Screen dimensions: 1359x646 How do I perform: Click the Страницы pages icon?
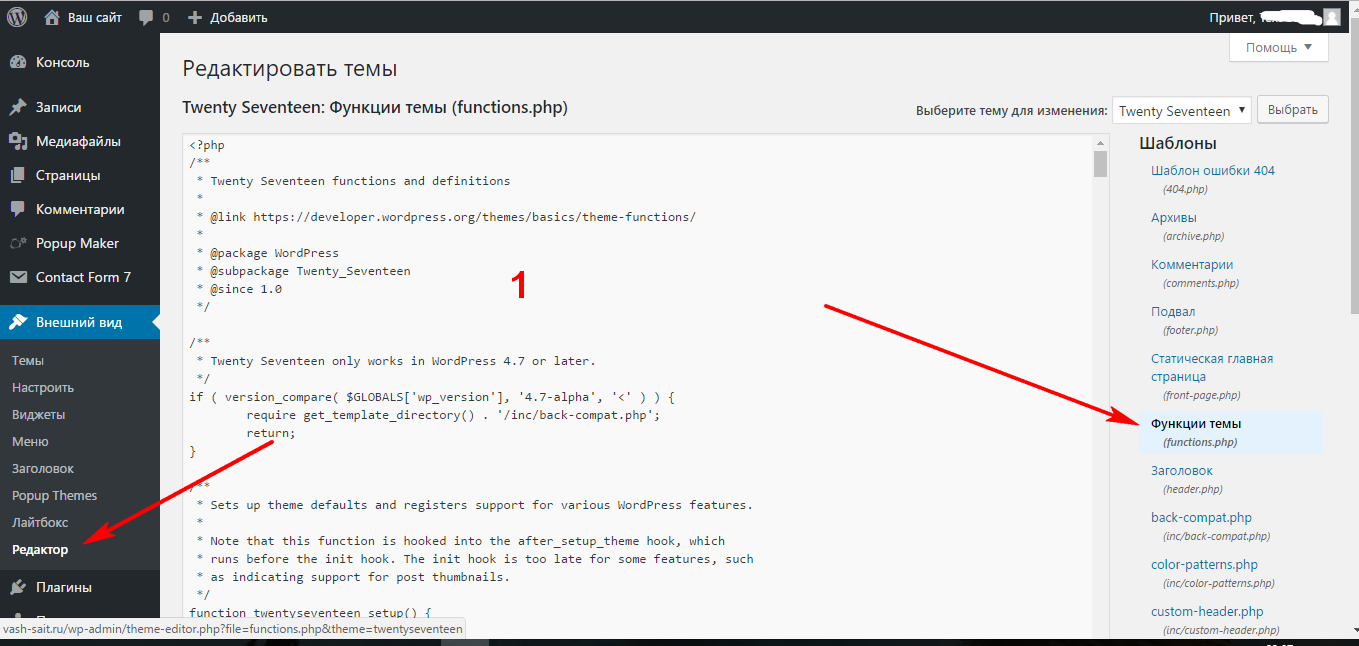[x=18, y=175]
